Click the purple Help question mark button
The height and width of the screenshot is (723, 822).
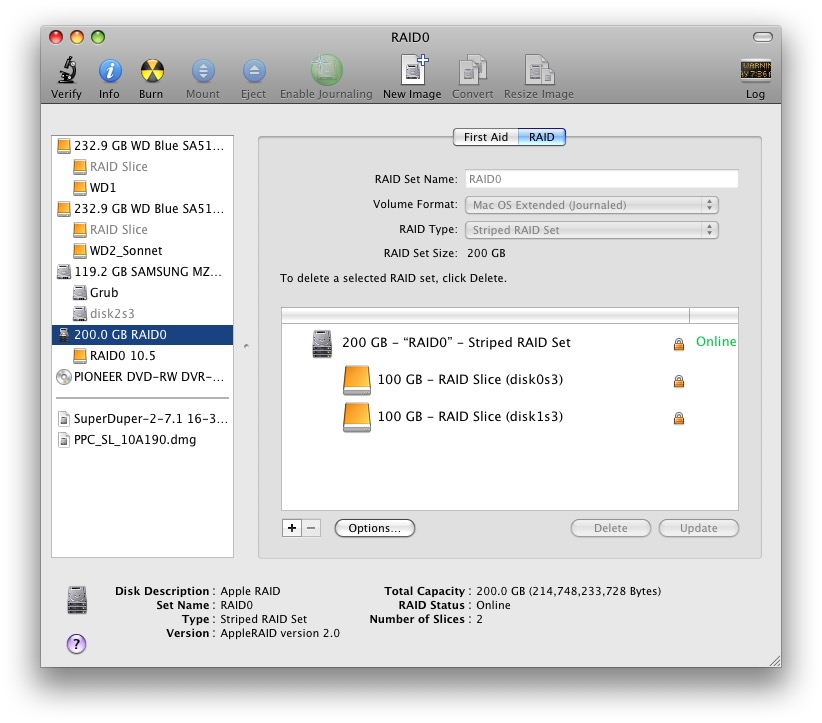76,644
